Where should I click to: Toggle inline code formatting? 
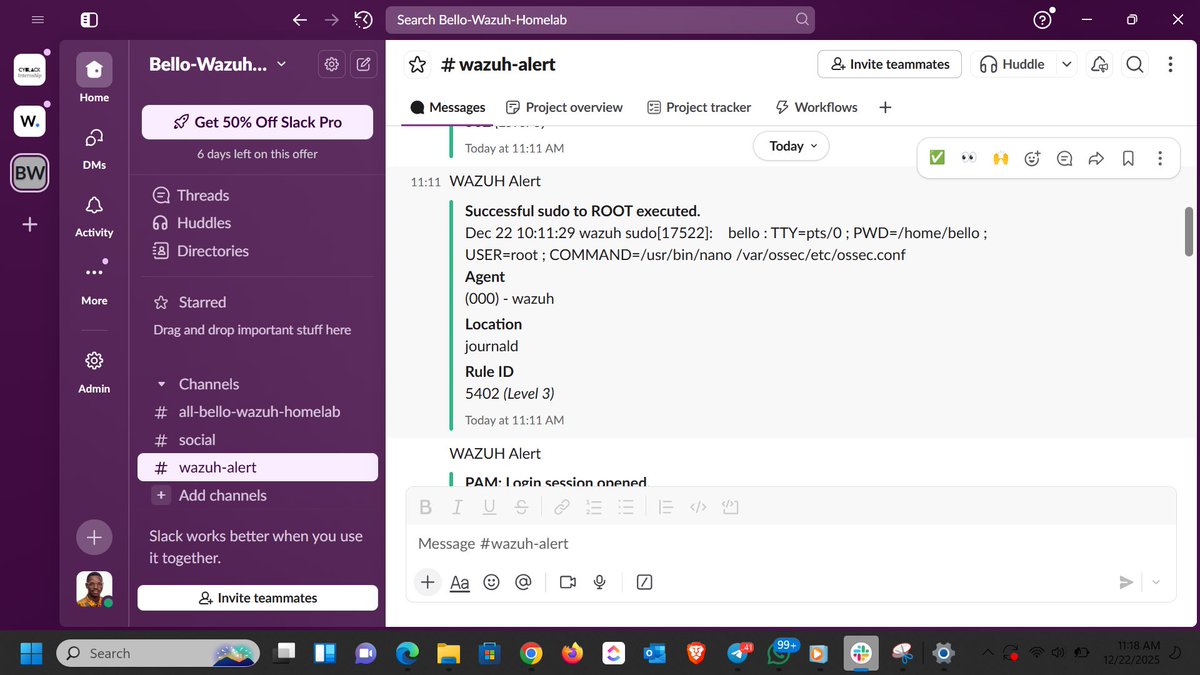pos(699,507)
